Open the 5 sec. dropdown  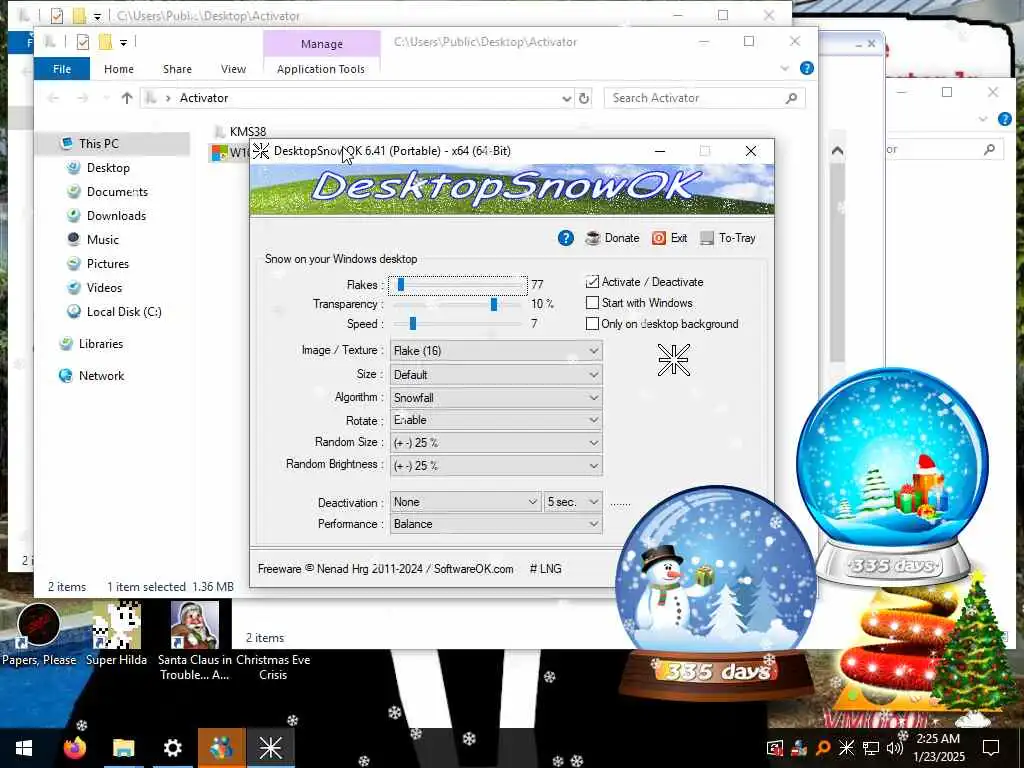pos(573,502)
